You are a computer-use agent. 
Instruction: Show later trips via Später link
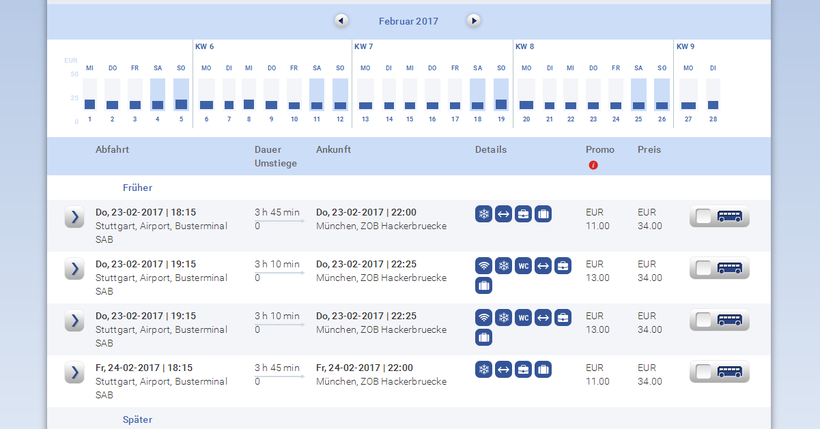click(x=137, y=420)
